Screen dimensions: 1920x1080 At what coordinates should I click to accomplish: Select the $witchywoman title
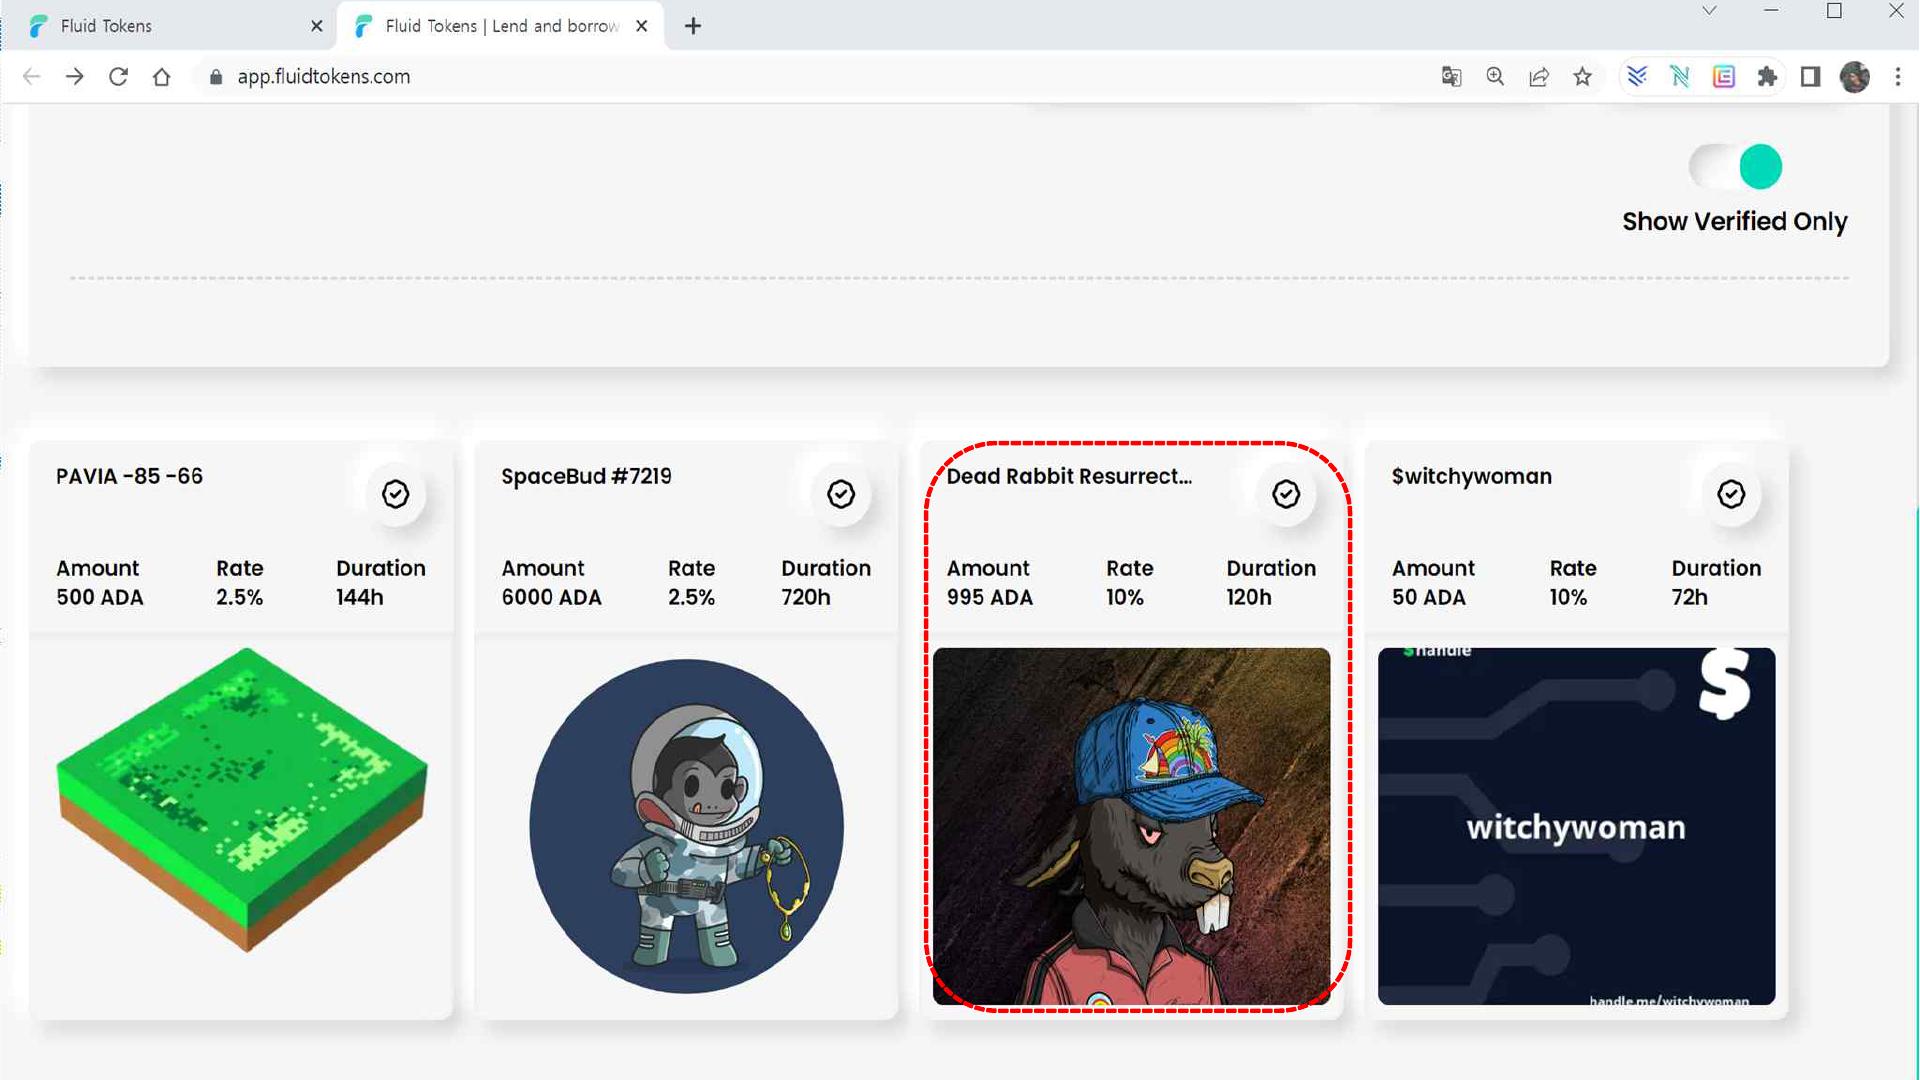click(1471, 476)
